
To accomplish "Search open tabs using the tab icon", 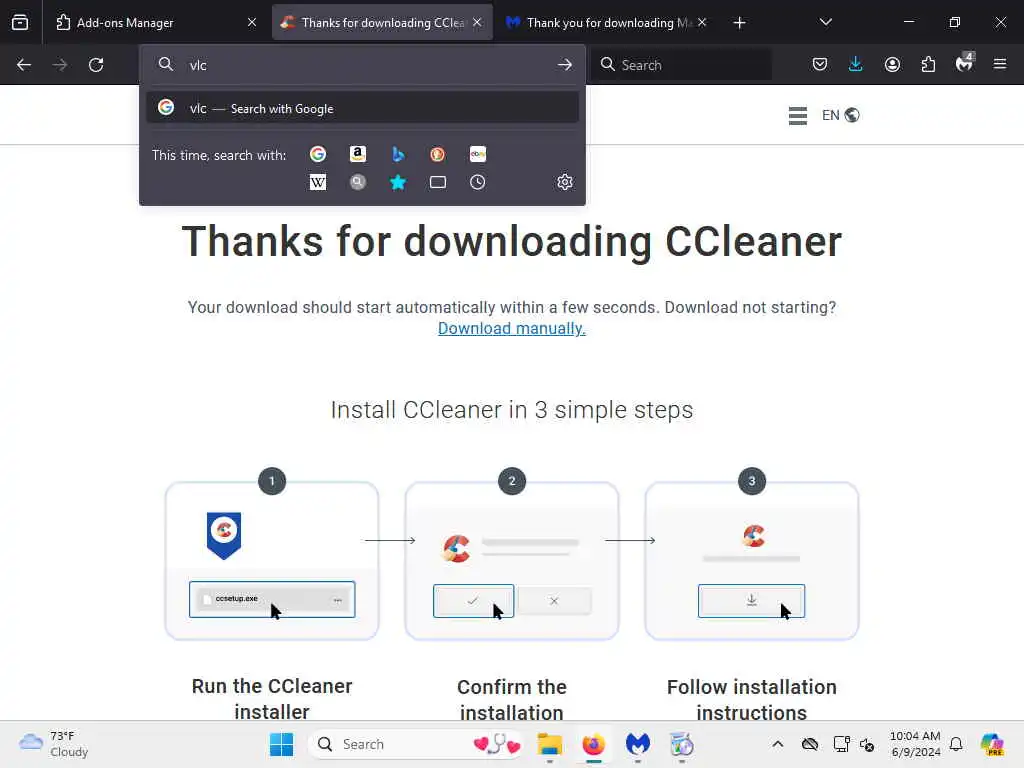I will (x=438, y=182).
